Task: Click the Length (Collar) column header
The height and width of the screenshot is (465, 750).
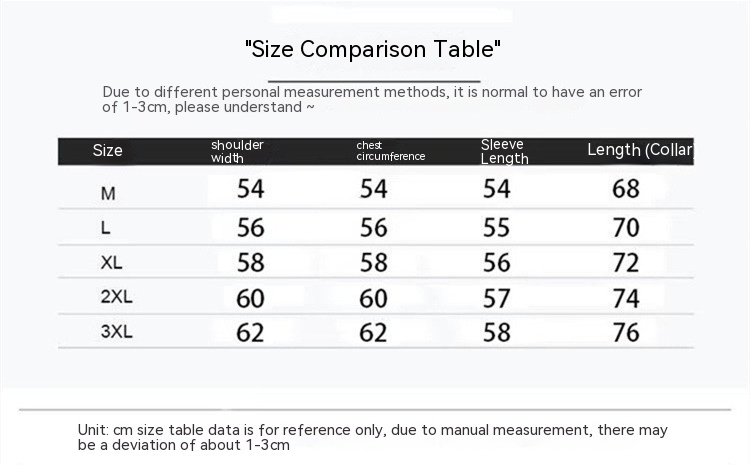Action: click(639, 150)
